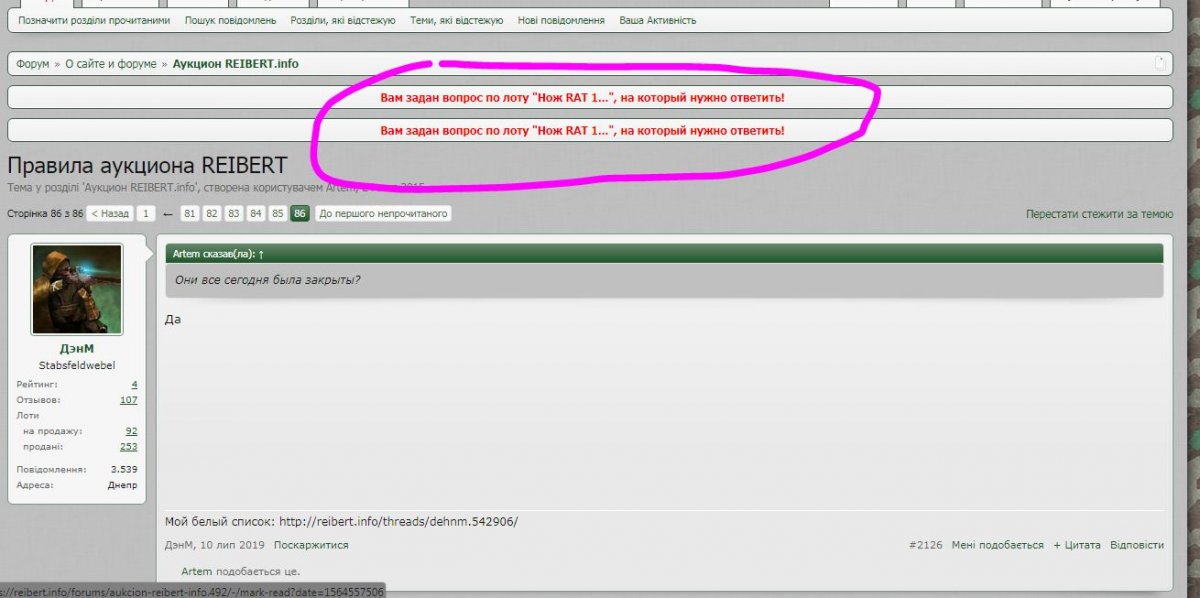Open post number #2126 permalink
The height and width of the screenshot is (598, 1200).
(x=926, y=545)
